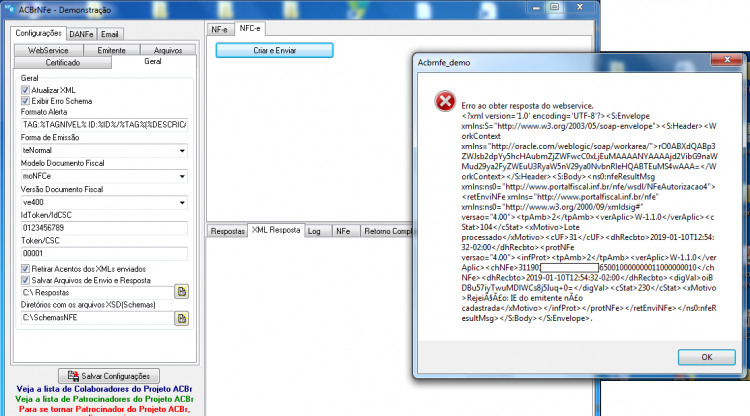Open folder browser for C:\SchemasNFE path
The width and height of the screenshot is (750, 416).
pos(181,318)
